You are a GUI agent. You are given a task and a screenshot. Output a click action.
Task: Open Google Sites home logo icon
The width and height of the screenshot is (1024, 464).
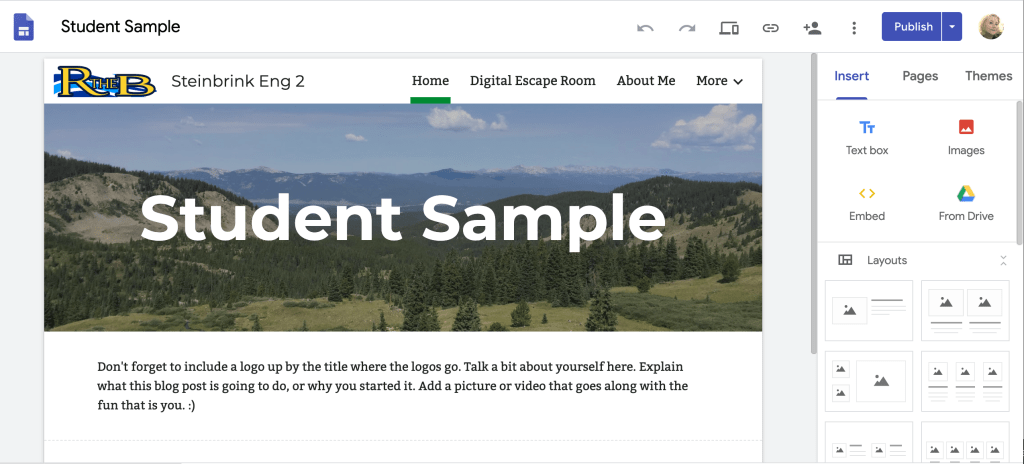pyautogui.click(x=24, y=27)
